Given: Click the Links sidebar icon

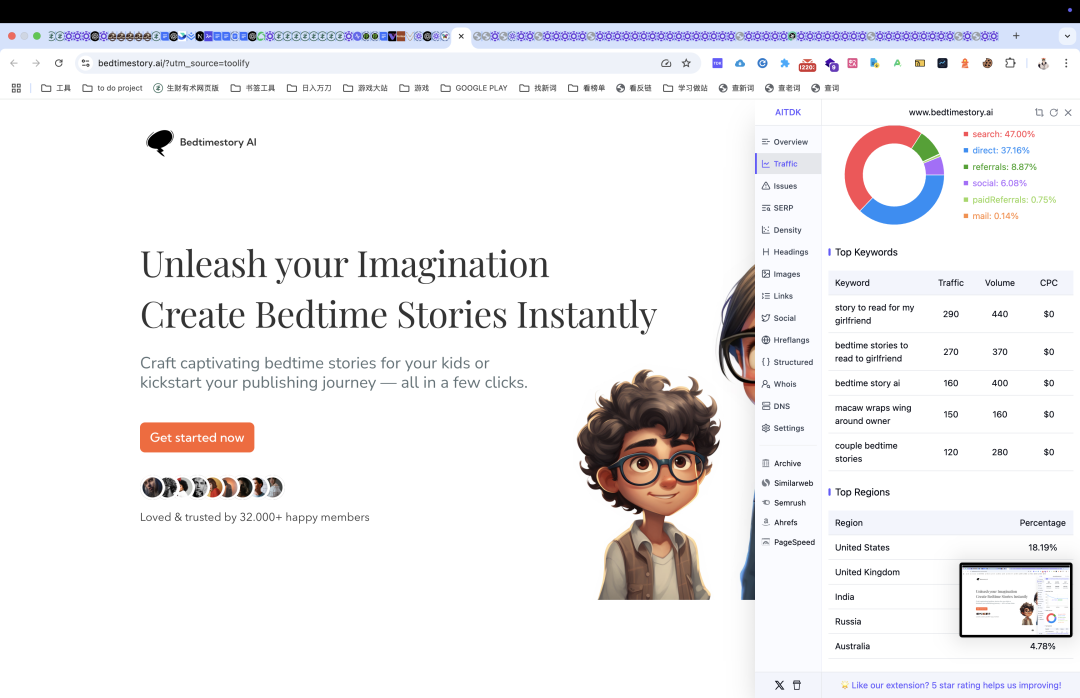Looking at the screenshot, I should (766, 296).
